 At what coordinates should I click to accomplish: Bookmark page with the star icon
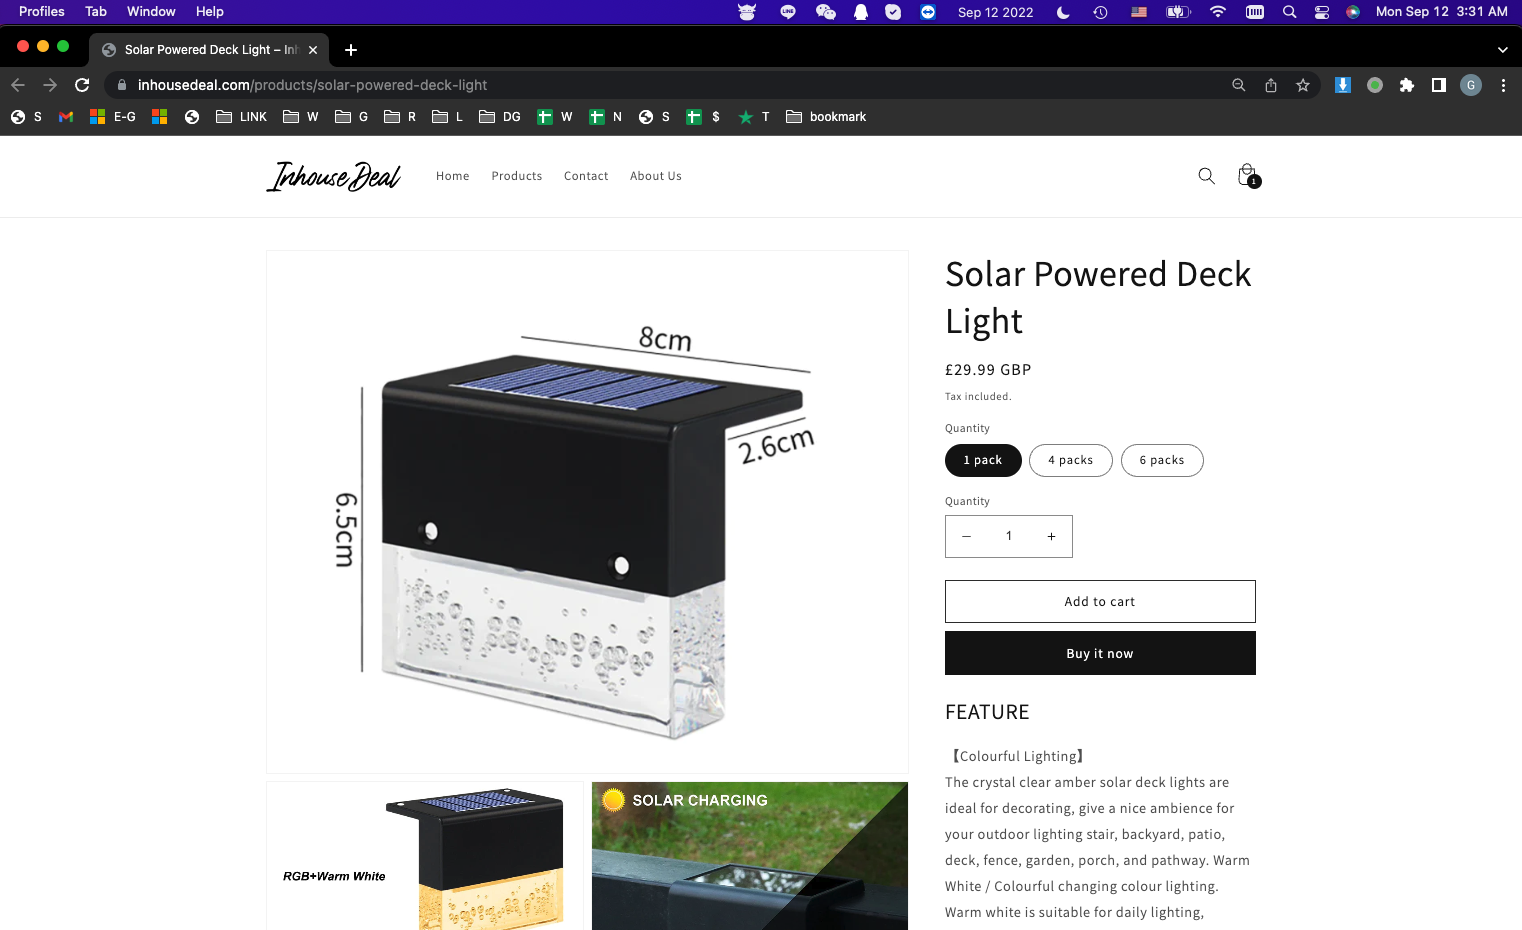[x=1303, y=85]
